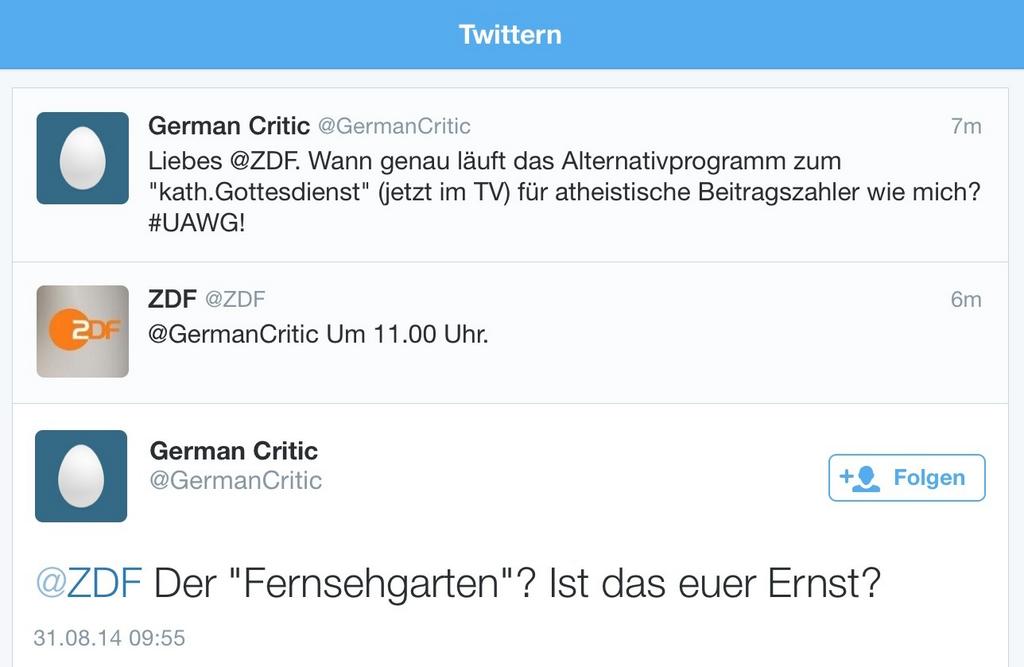Click the gray @ZDF handle beside the ZDF name

235,300
